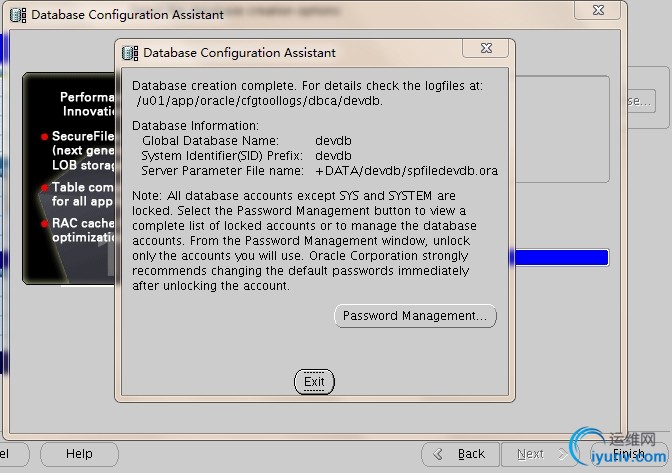Click the Help button at the bottom
The image size is (672, 473).
click(x=79, y=454)
